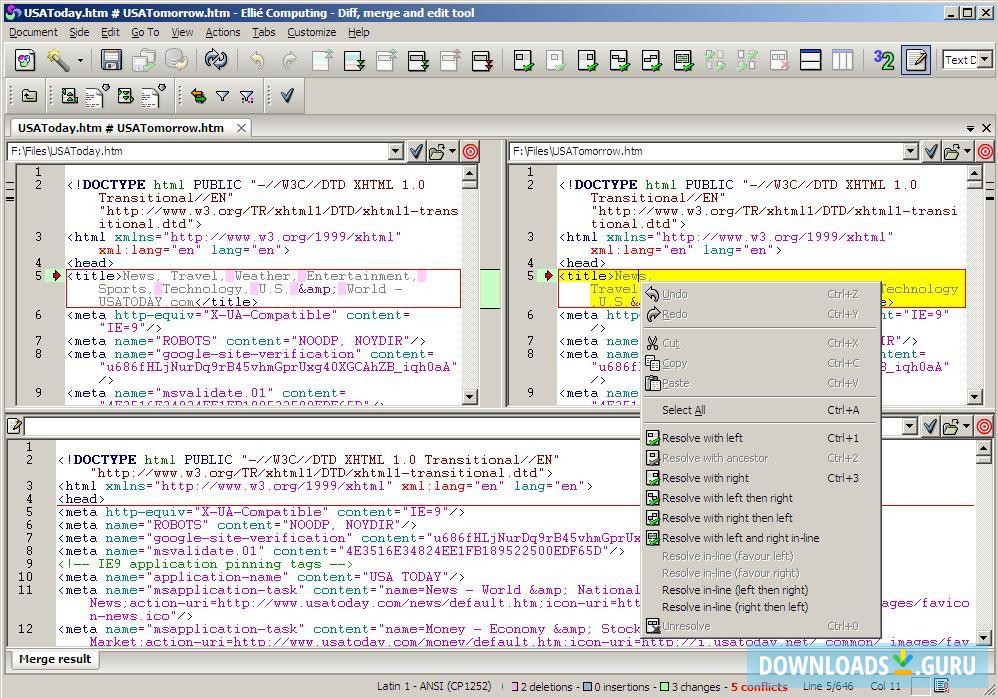Image resolution: width=998 pixels, height=698 pixels.
Task: Click the red target icon on left pane
Action: (x=470, y=151)
